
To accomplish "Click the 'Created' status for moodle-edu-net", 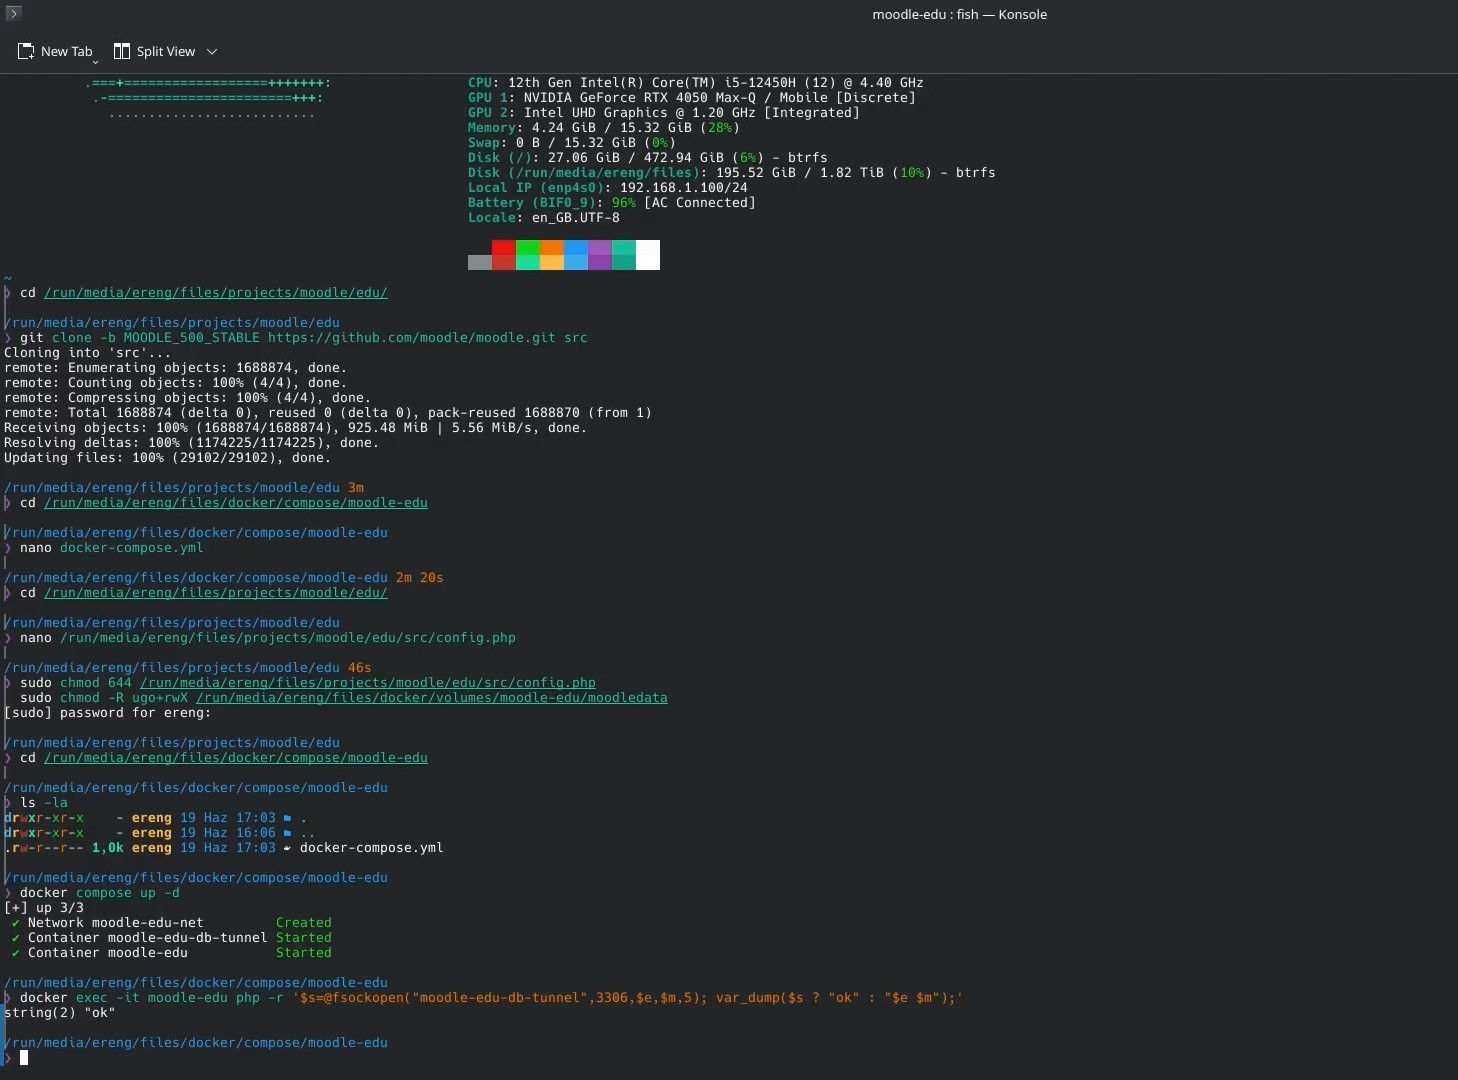I will click(304, 923).
